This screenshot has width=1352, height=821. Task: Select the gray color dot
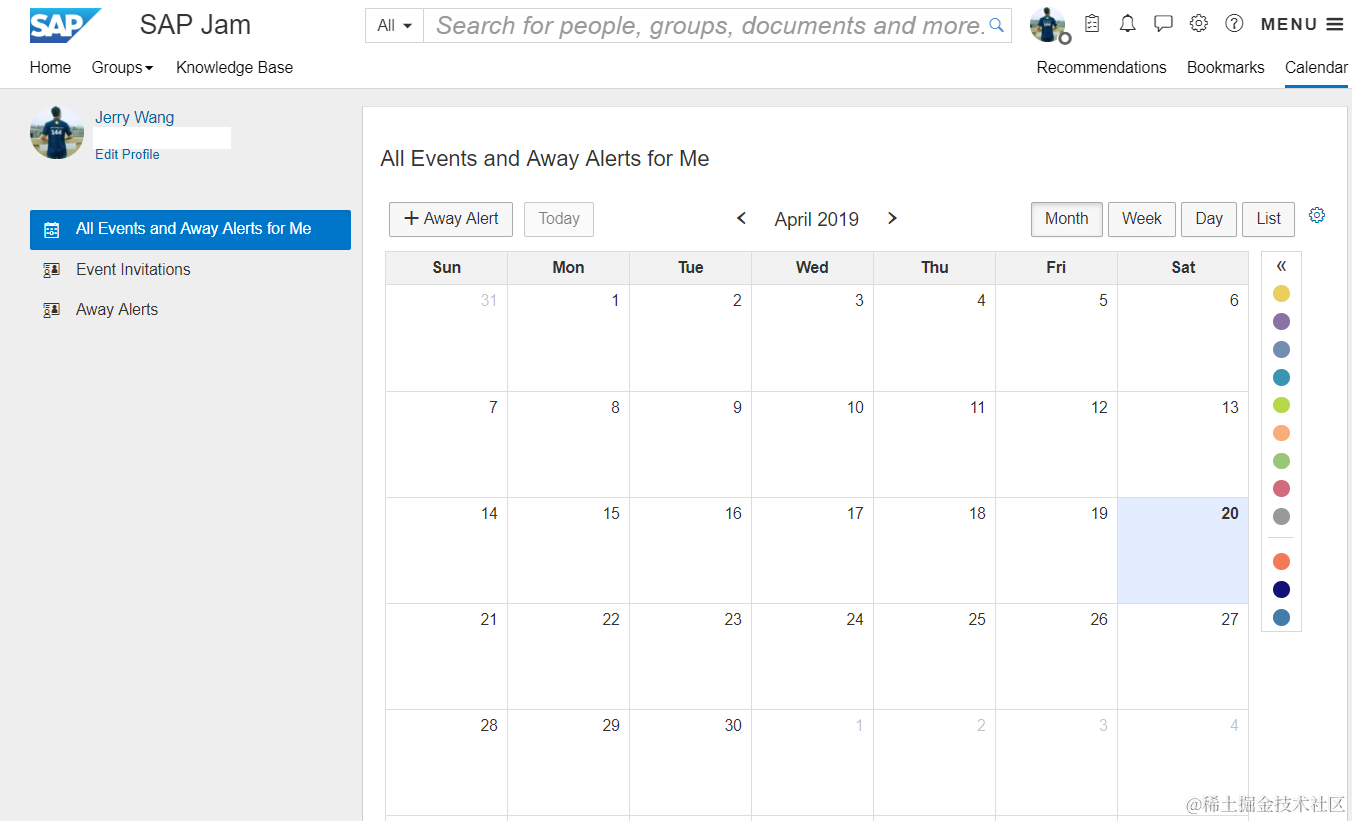(x=1281, y=517)
